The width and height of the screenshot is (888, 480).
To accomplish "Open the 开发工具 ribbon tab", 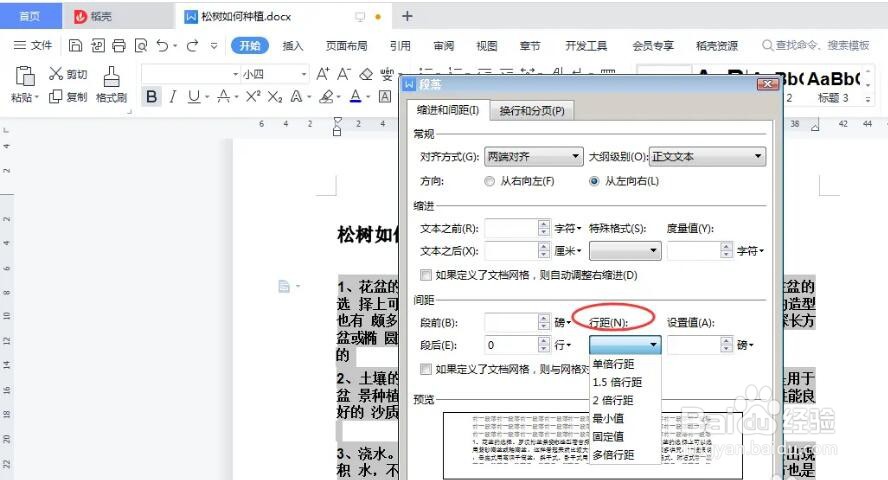I will click(x=586, y=46).
